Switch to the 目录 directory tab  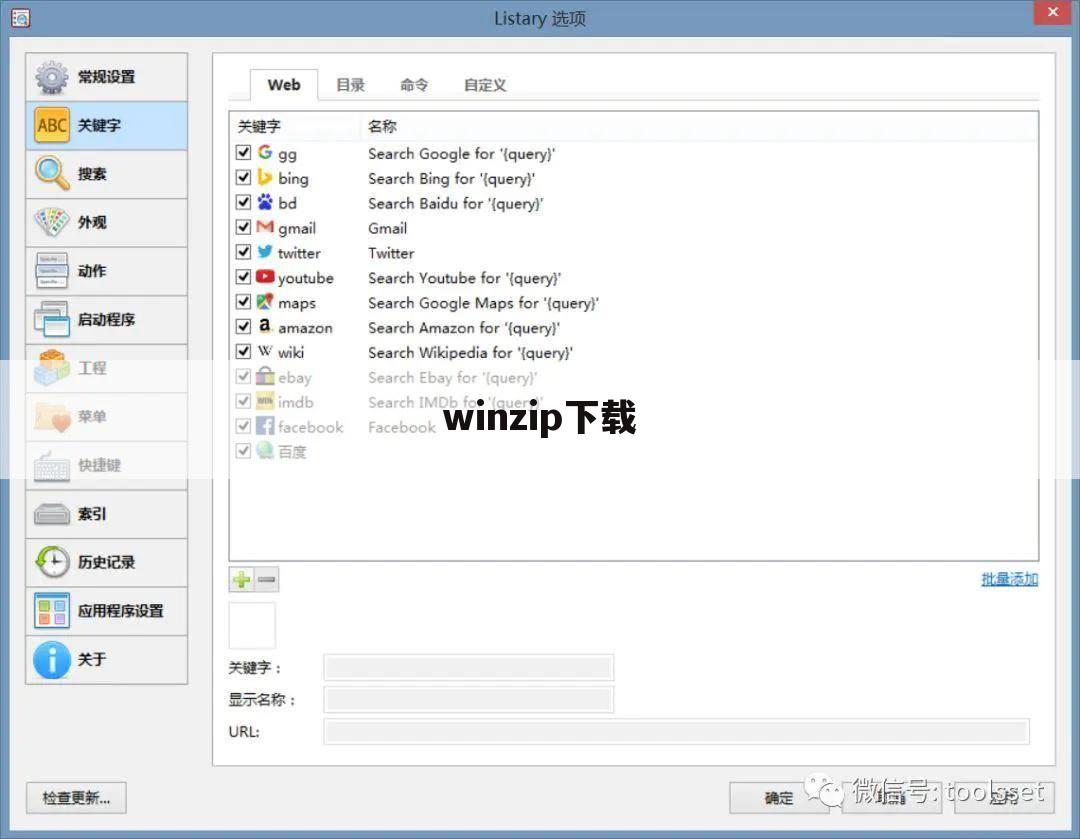[351, 85]
